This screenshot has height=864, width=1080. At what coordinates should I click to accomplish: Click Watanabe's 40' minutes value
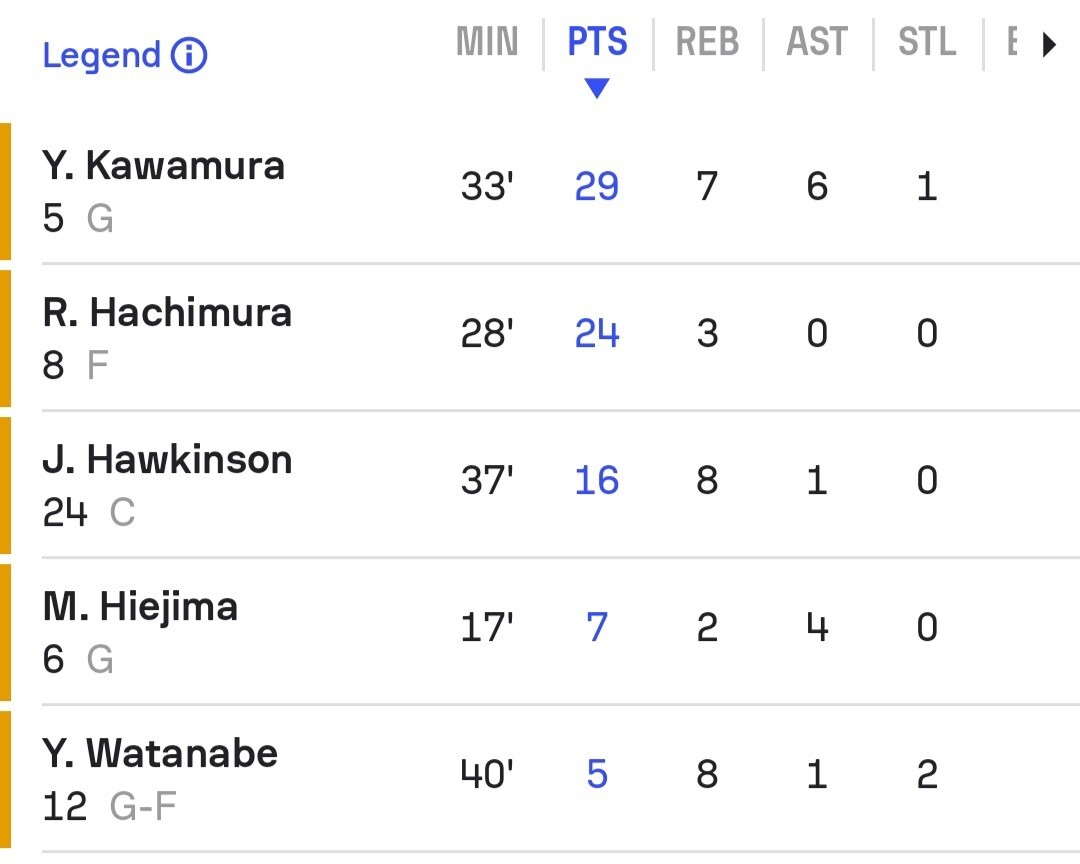[x=487, y=775]
